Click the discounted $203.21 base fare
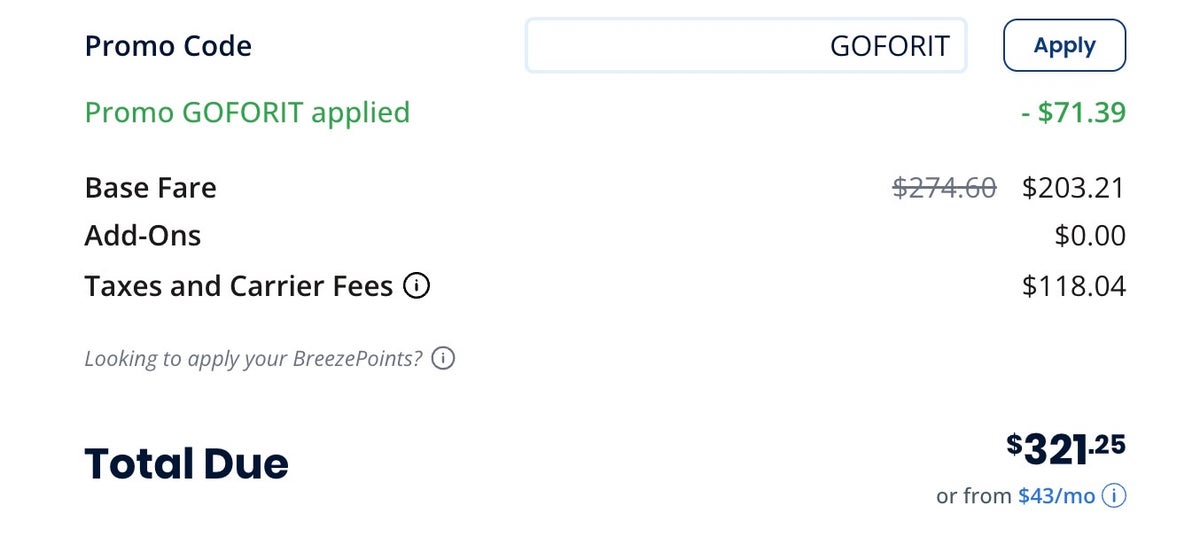The image size is (1200, 537). pyautogui.click(x=1073, y=188)
